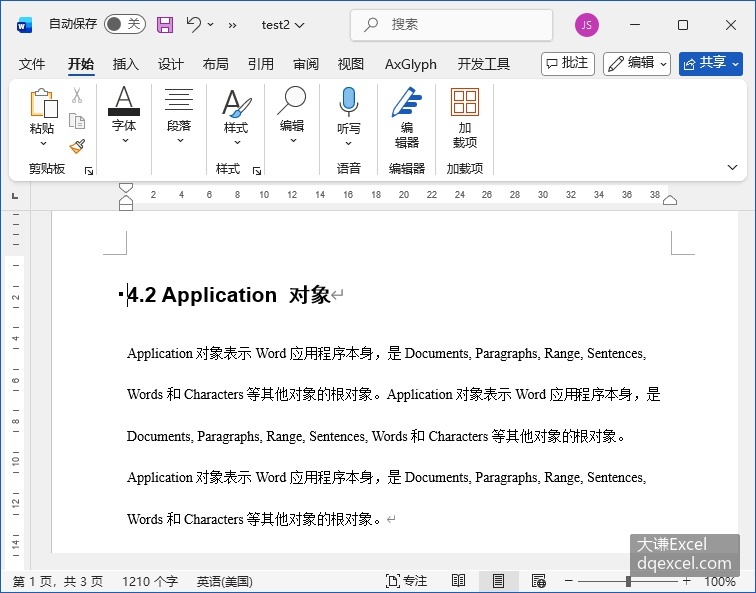Open the 段落 paragraph group
Viewport: 756px width, 593px height.
pyautogui.click(x=179, y=115)
